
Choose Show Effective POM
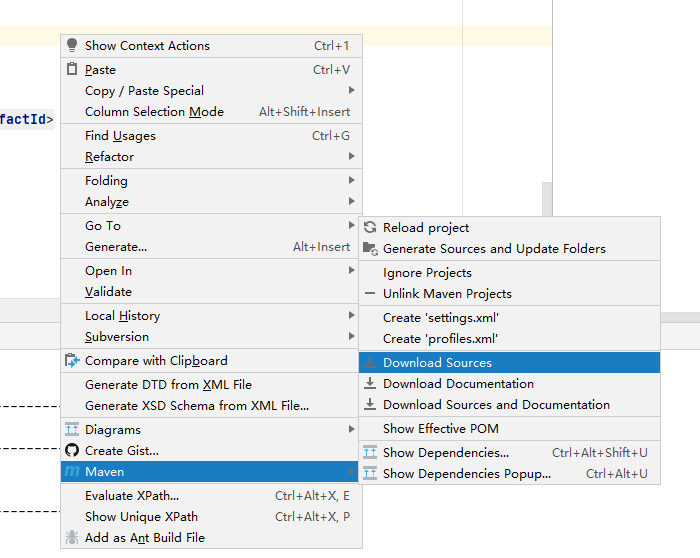pyautogui.click(x=440, y=429)
